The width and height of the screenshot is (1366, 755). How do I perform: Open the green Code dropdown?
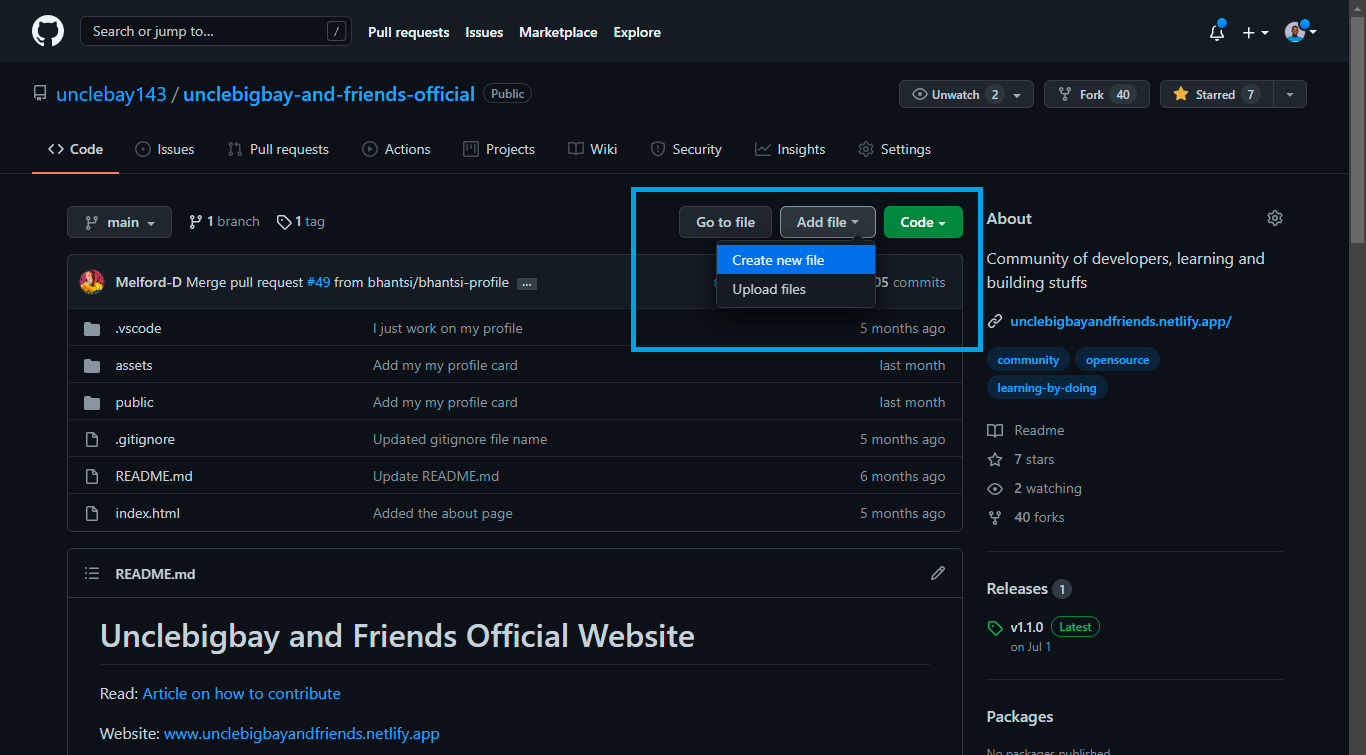coord(923,222)
